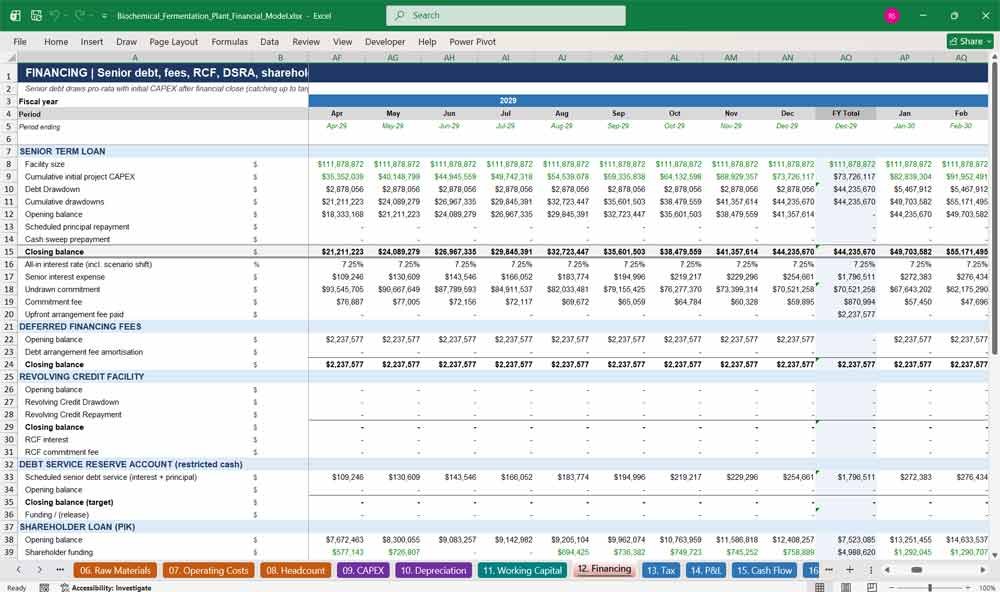Open the File menu

pos(20,41)
